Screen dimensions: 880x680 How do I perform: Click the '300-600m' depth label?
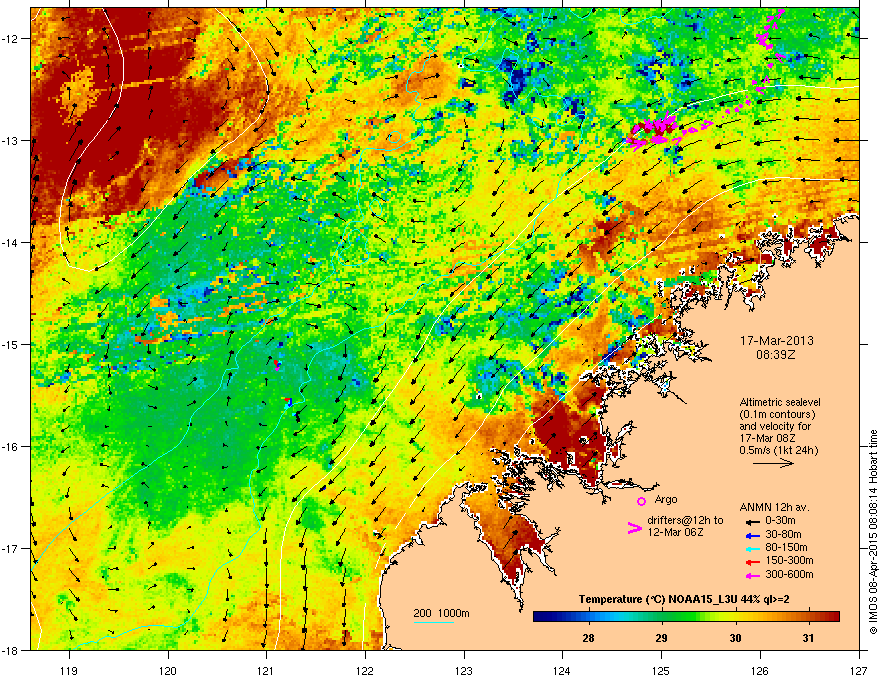pos(789,574)
